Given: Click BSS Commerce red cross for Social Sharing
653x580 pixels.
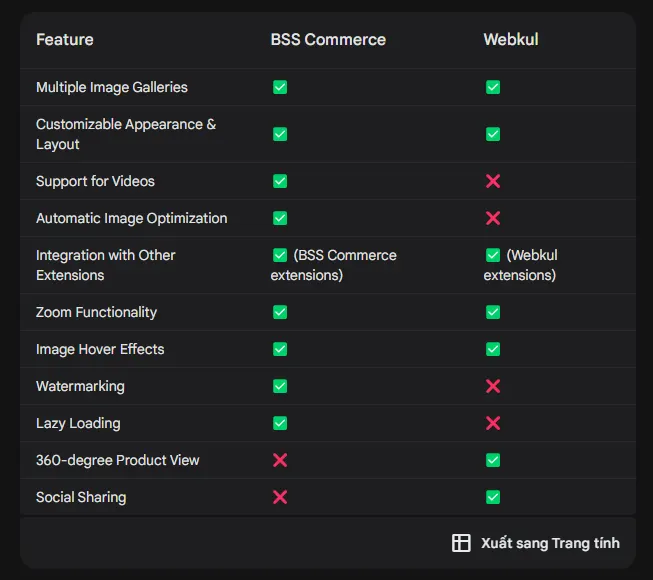Looking at the screenshot, I should pyautogui.click(x=280, y=497).
